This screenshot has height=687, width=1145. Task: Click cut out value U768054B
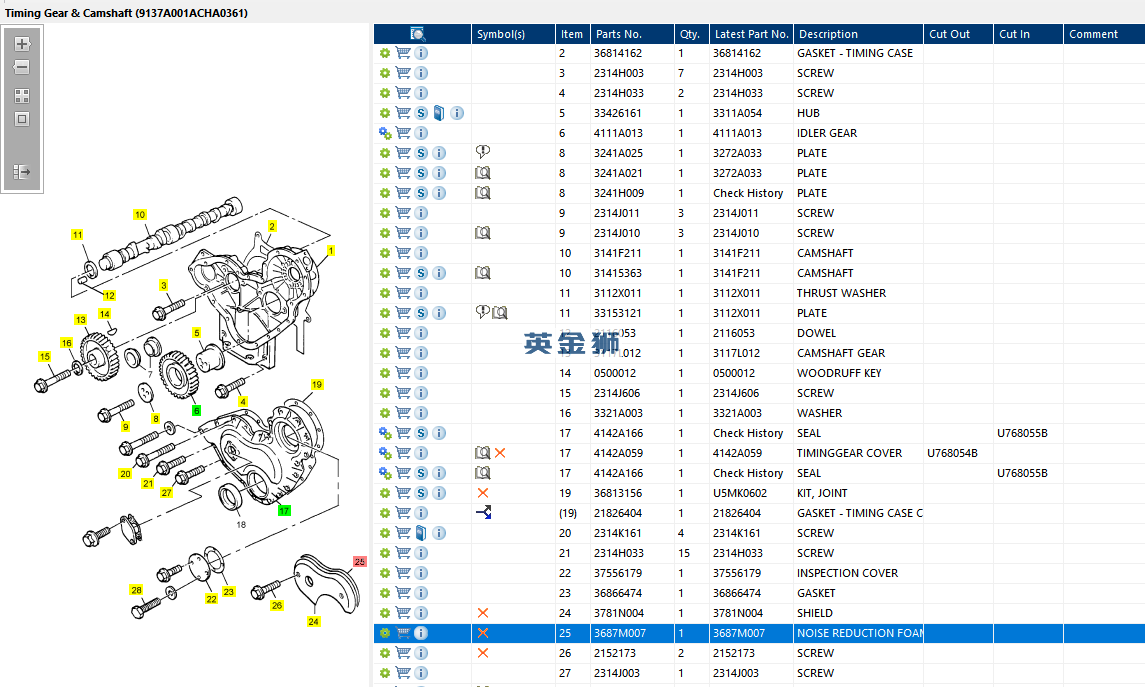(x=952, y=453)
